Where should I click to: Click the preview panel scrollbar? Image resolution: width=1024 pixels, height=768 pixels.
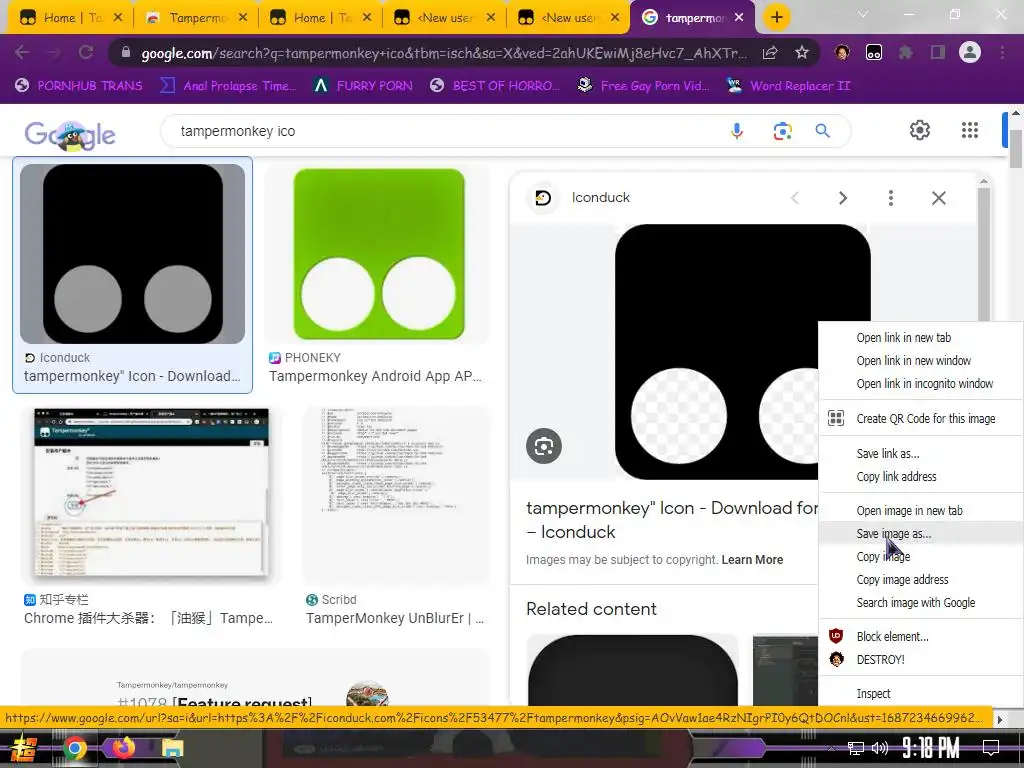point(984,255)
